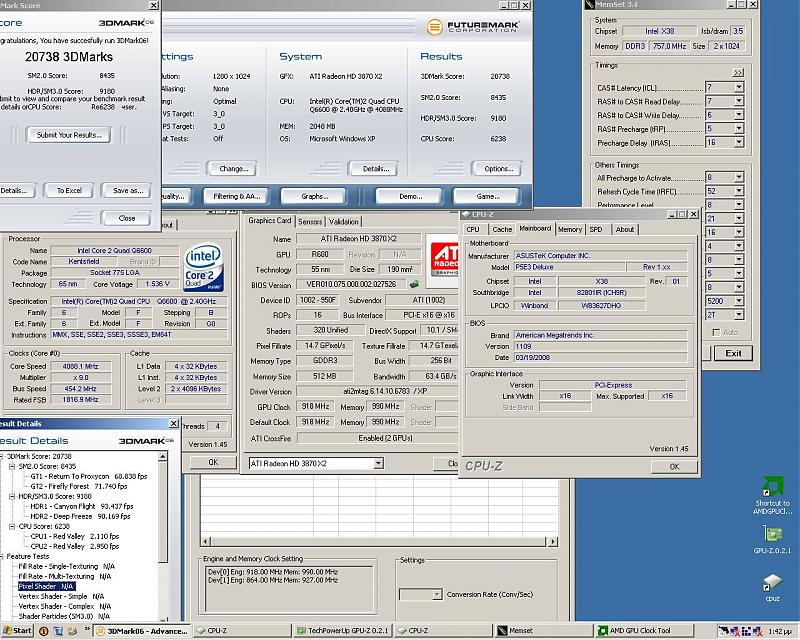
Task: Click Close in the 3DMark Score dialog
Action: 127,218
